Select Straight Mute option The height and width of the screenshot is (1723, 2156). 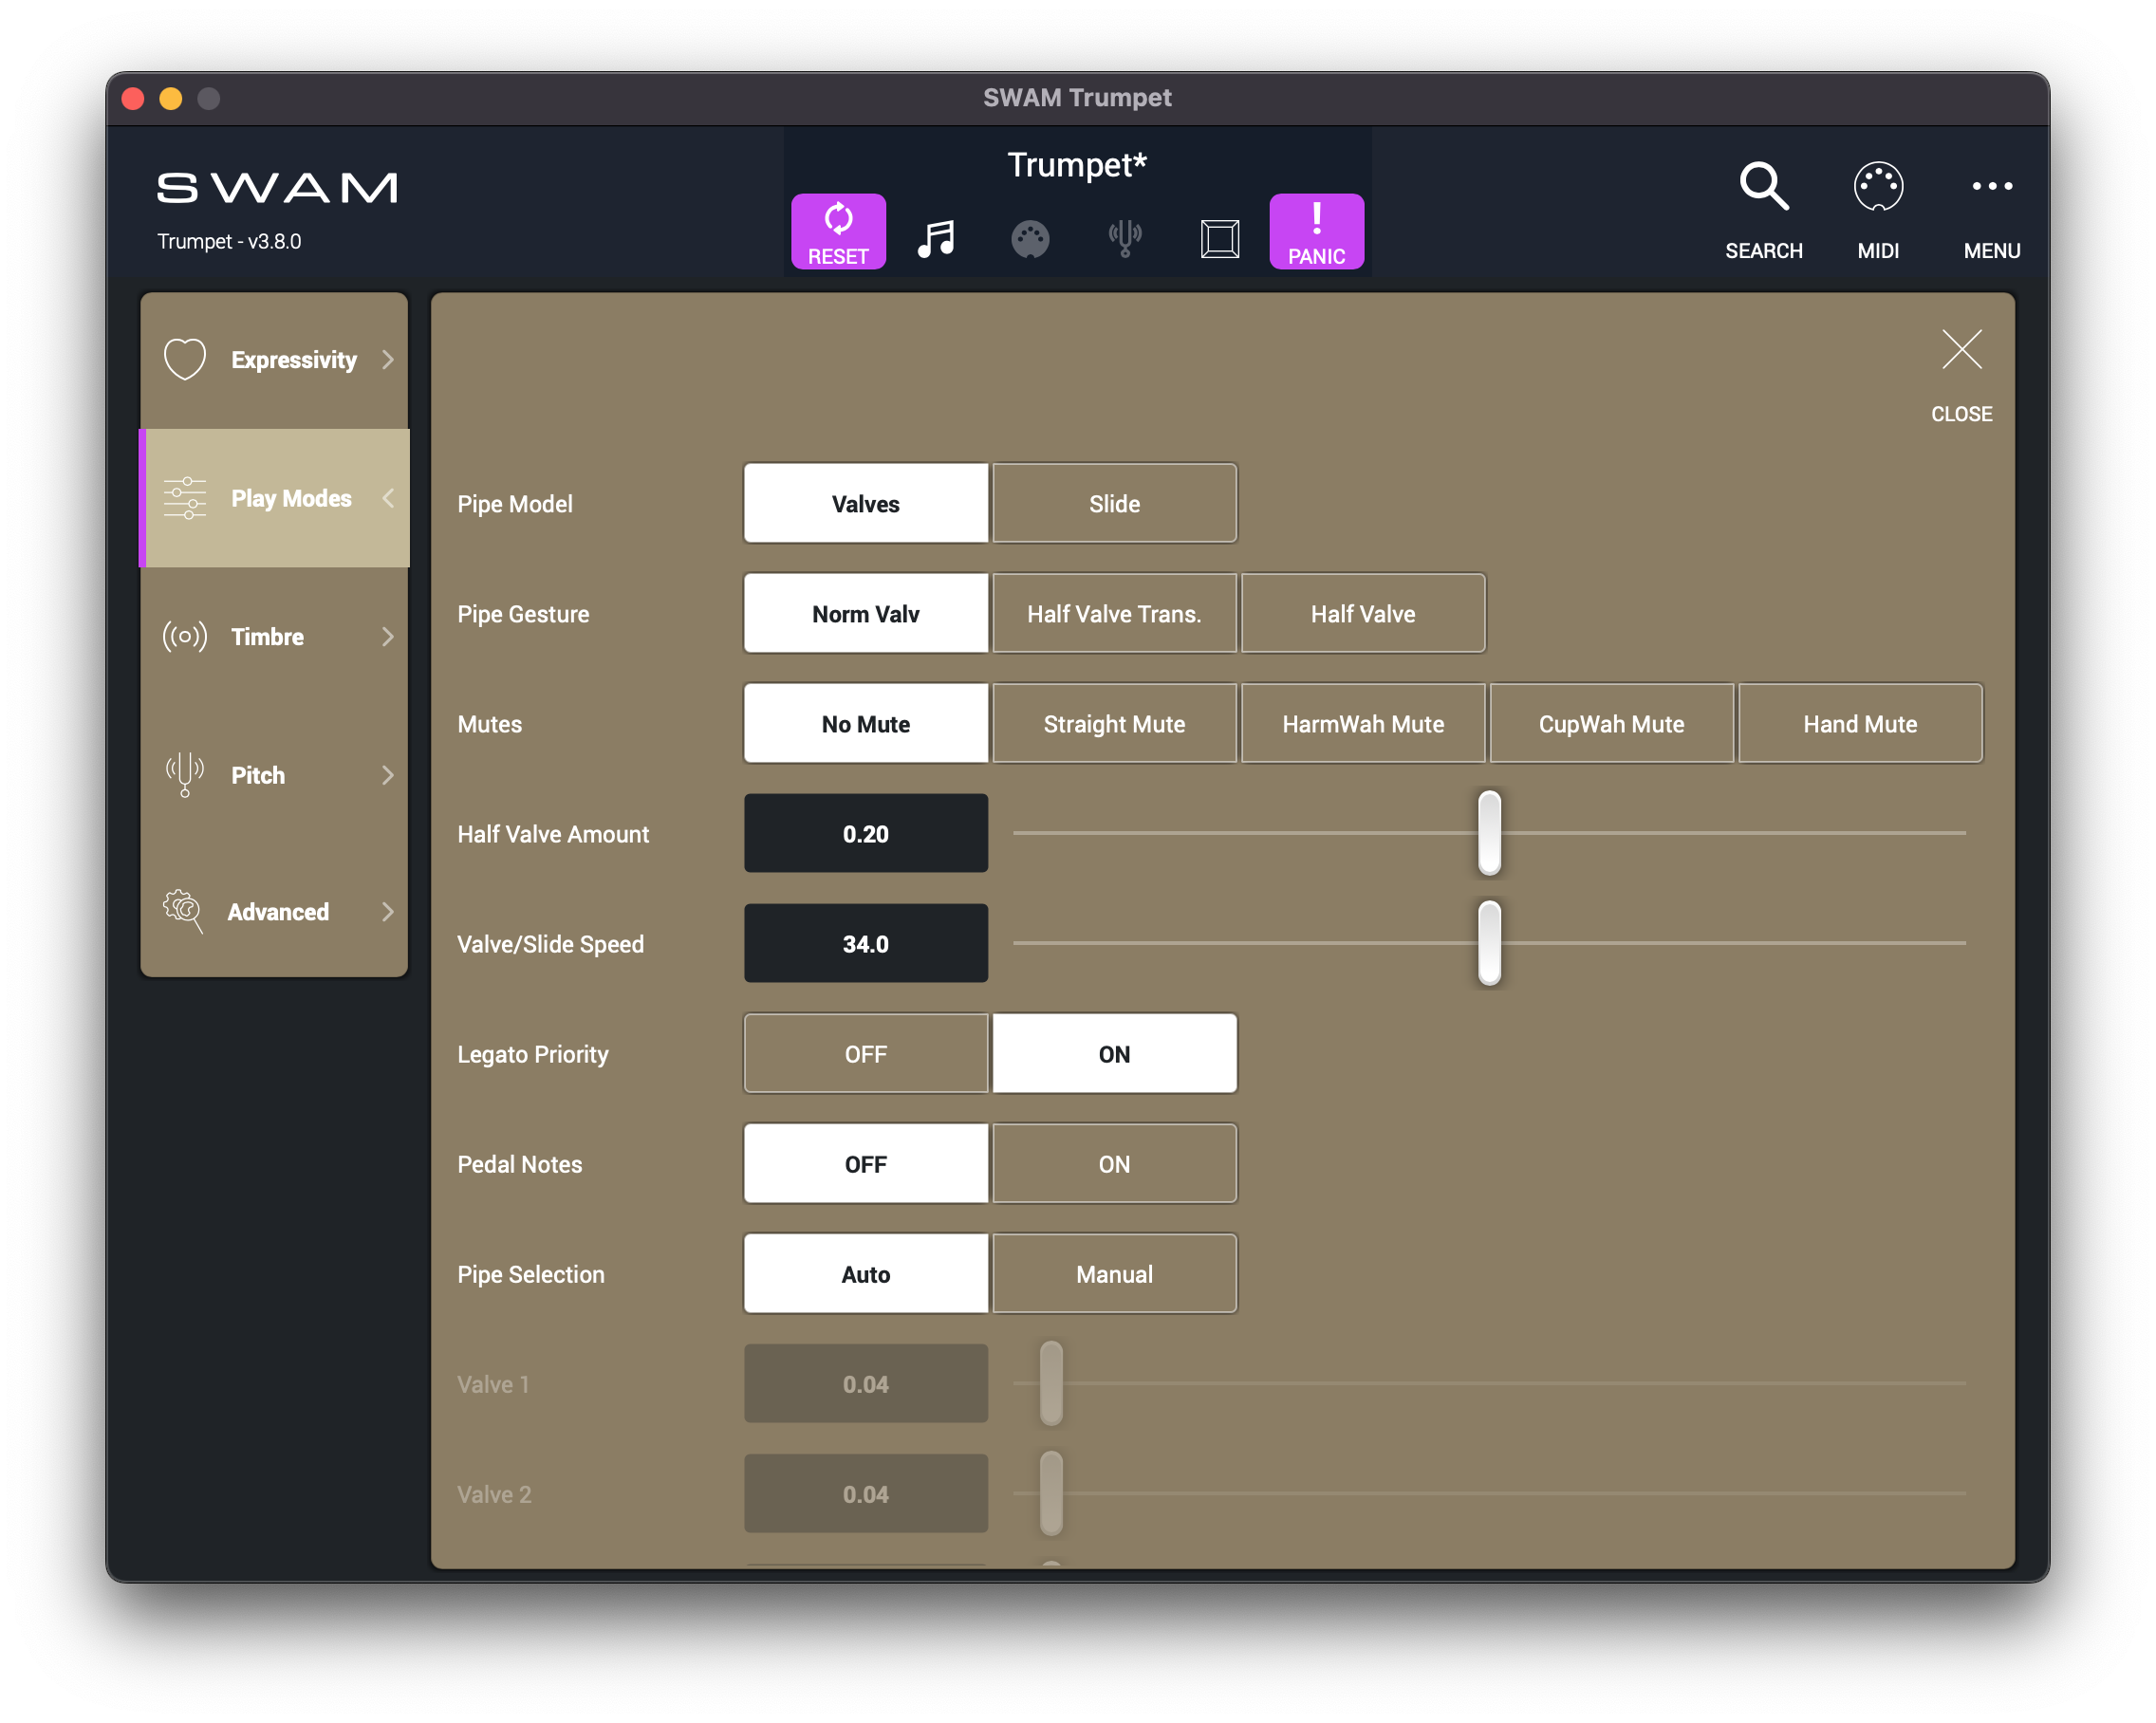1114,724
